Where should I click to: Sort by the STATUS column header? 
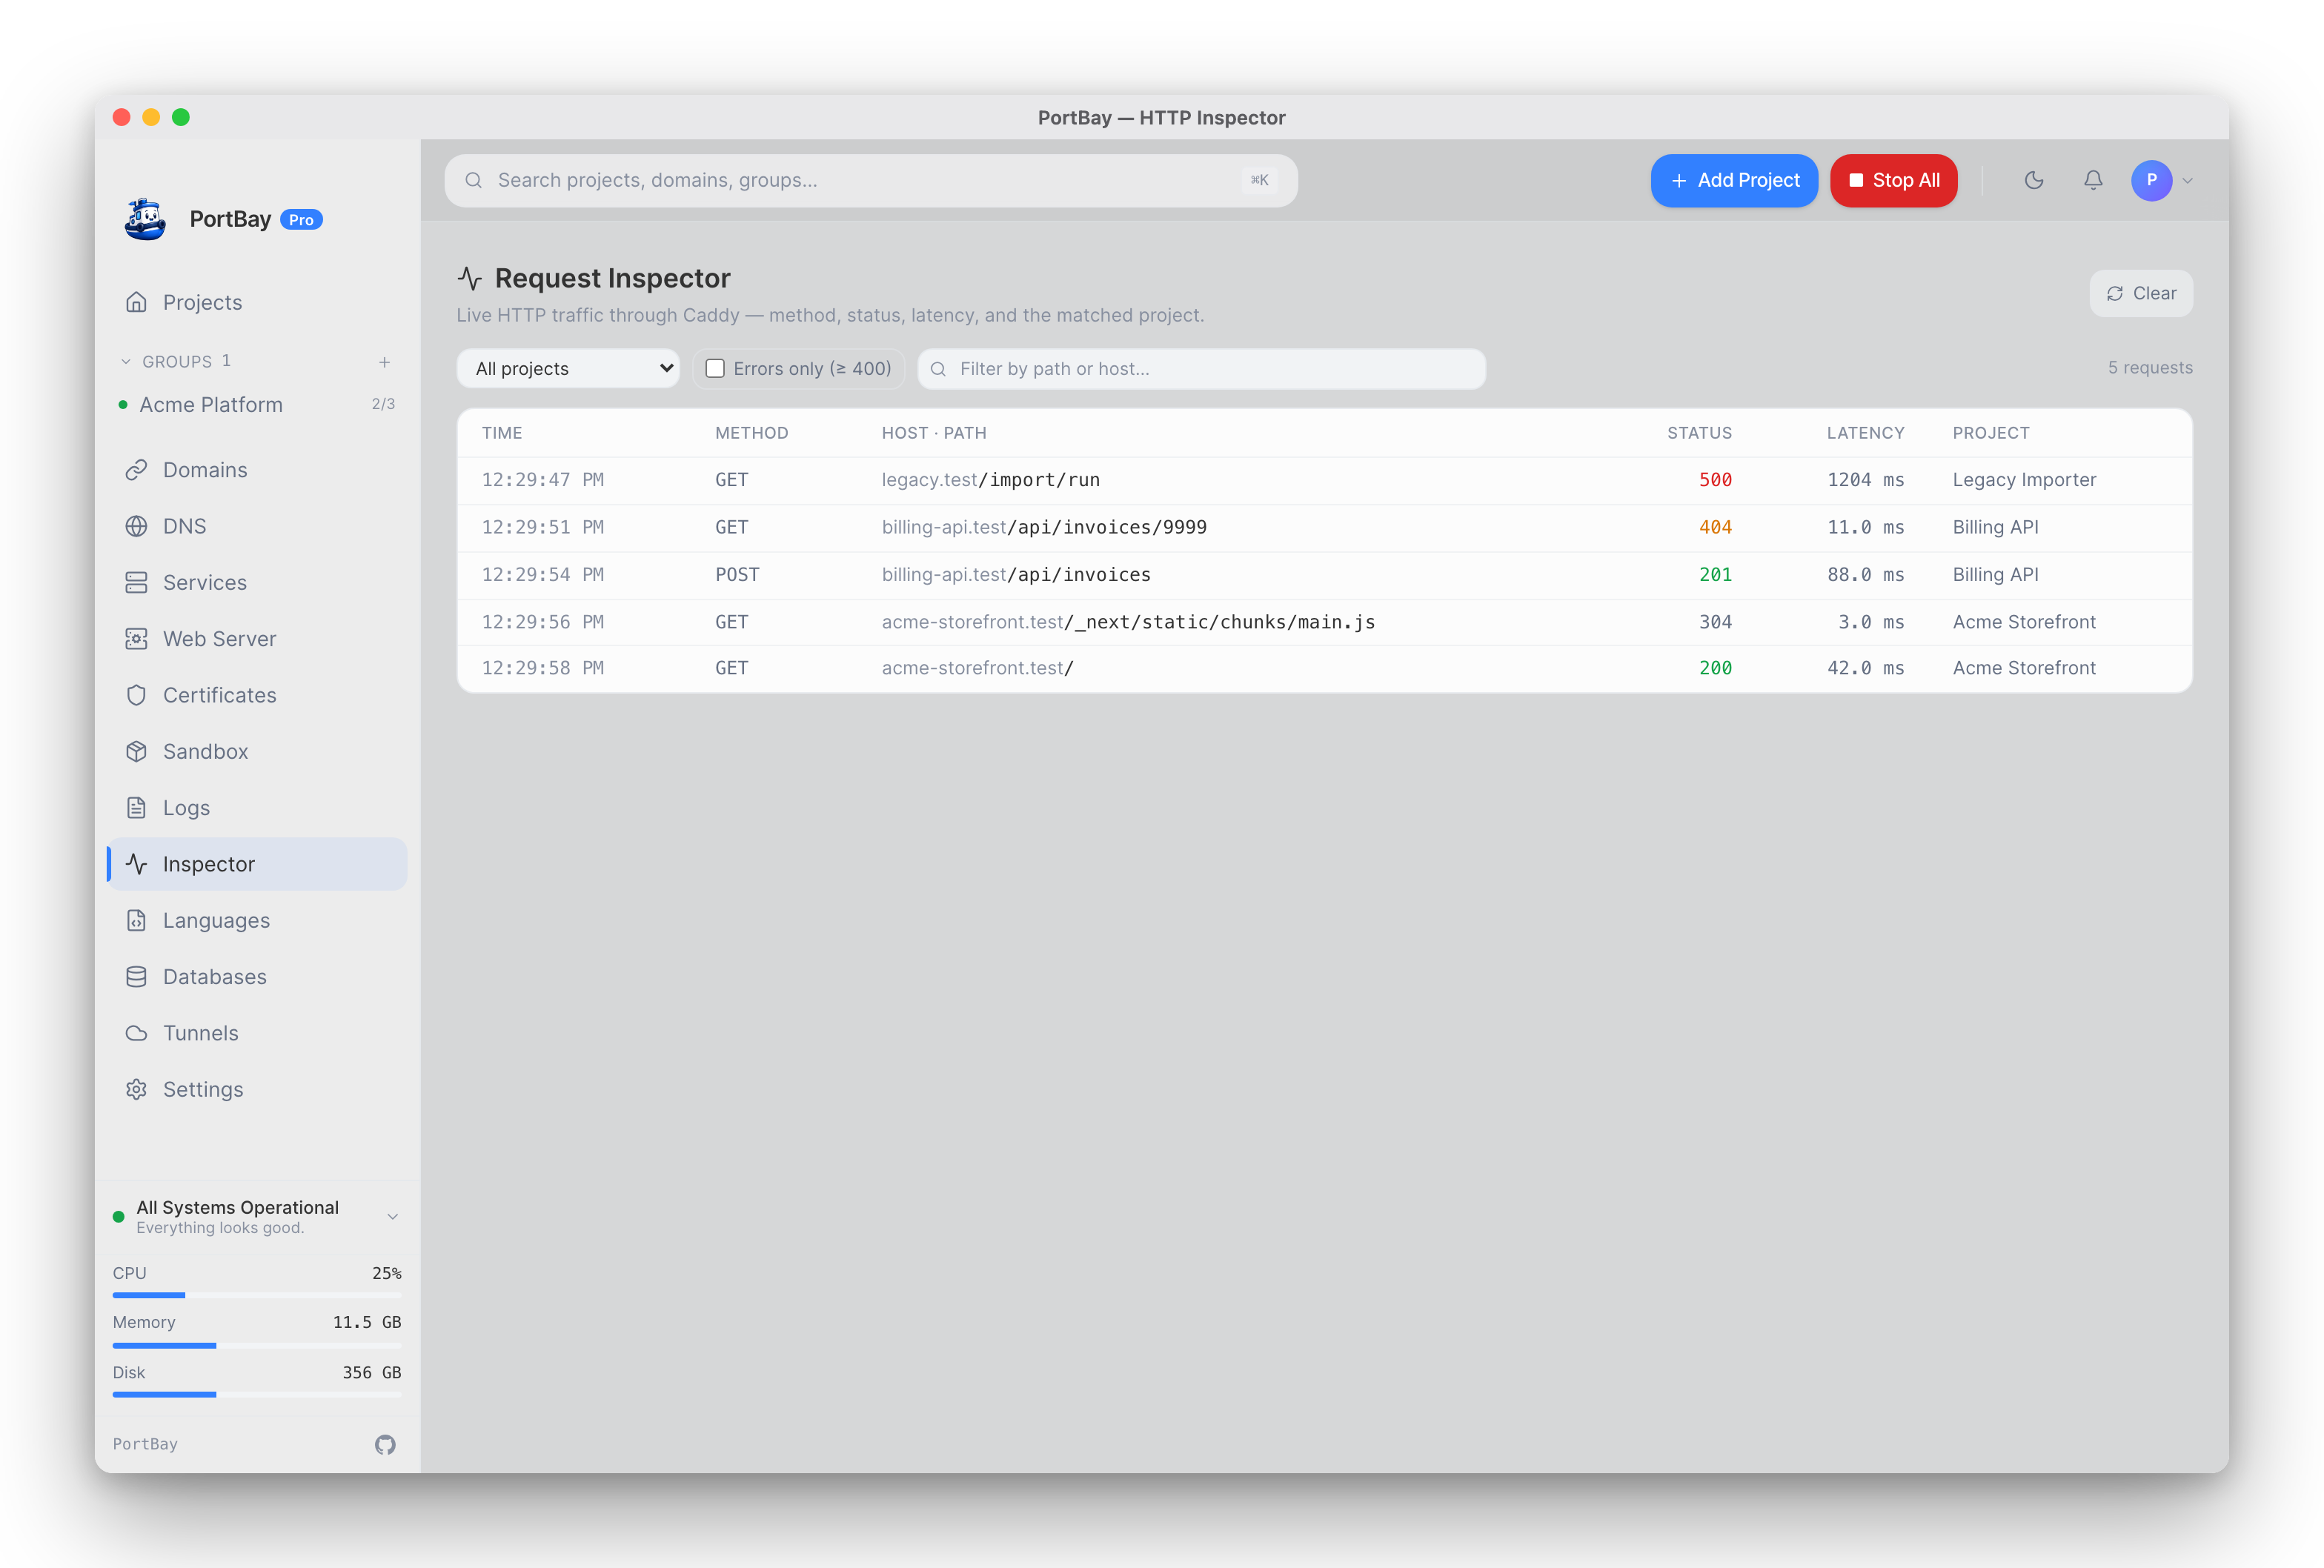1699,433
